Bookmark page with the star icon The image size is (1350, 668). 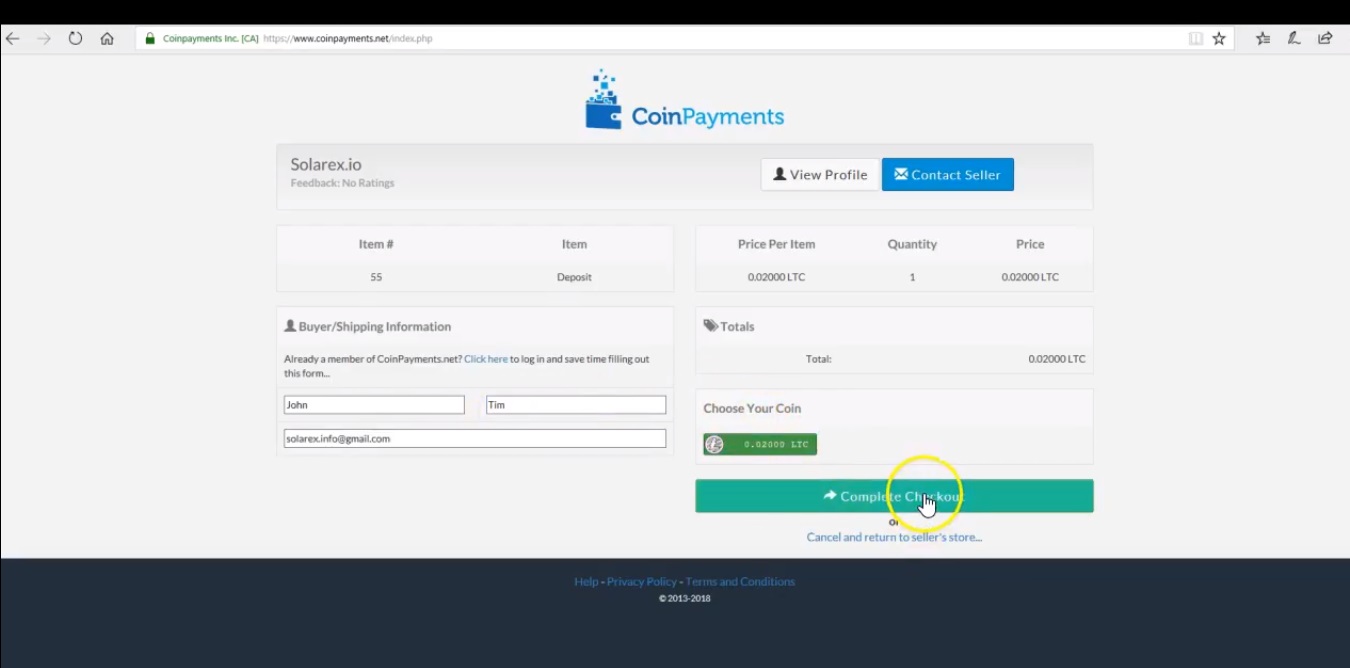[x=1219, y=39]
